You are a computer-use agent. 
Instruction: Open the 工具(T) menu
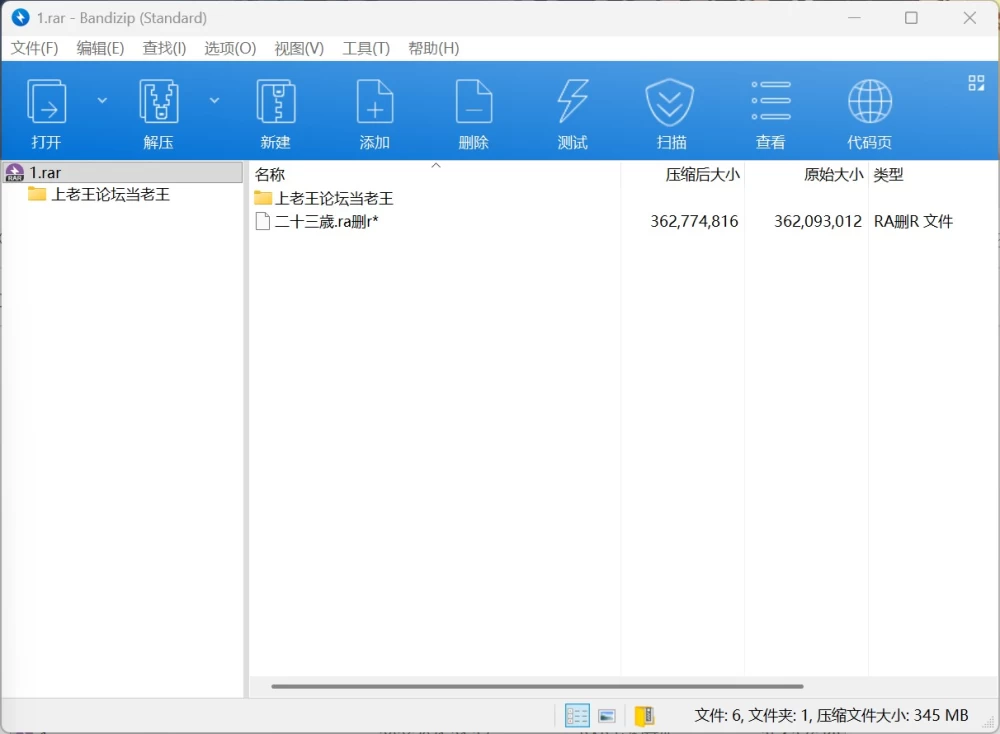[x=366, y=48]
